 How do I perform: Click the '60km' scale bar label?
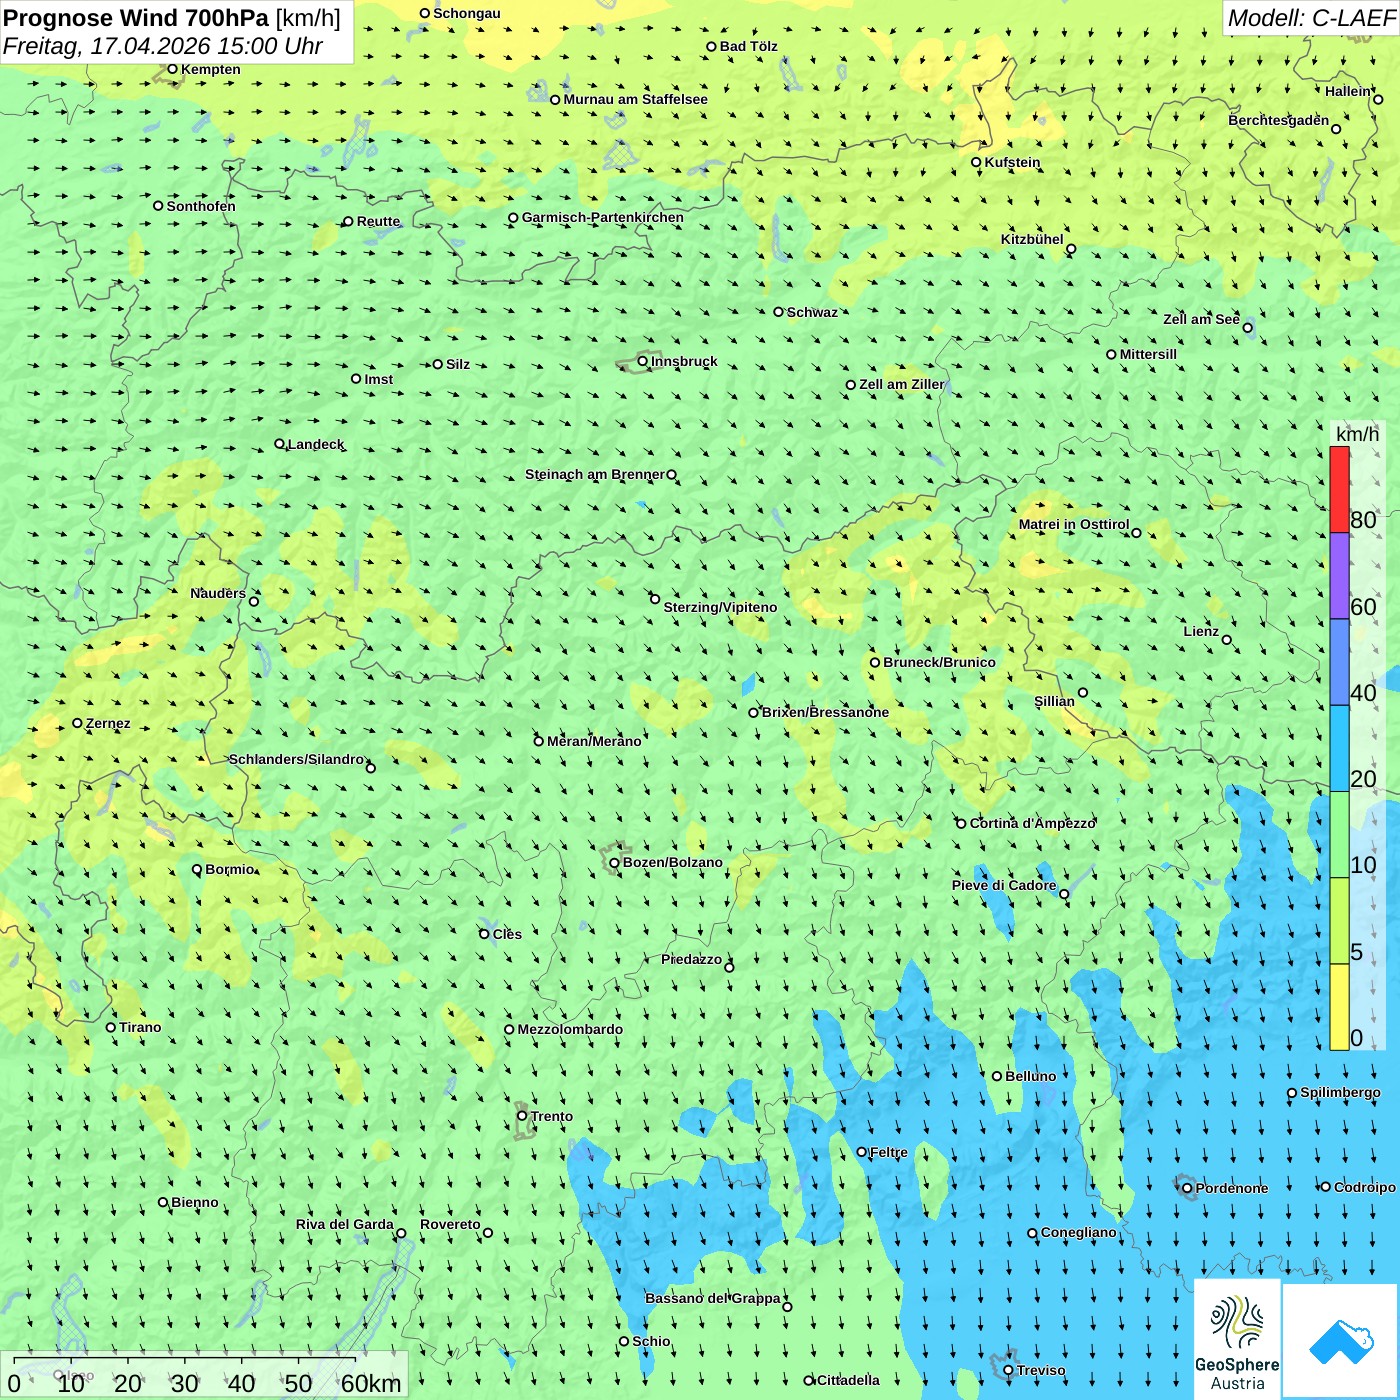(x=371, y=1383)
